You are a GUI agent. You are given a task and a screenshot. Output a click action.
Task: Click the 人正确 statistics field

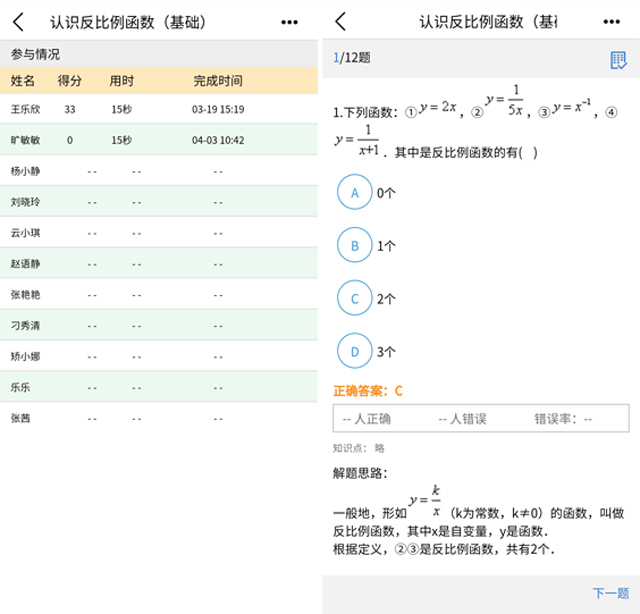[367, 419]
